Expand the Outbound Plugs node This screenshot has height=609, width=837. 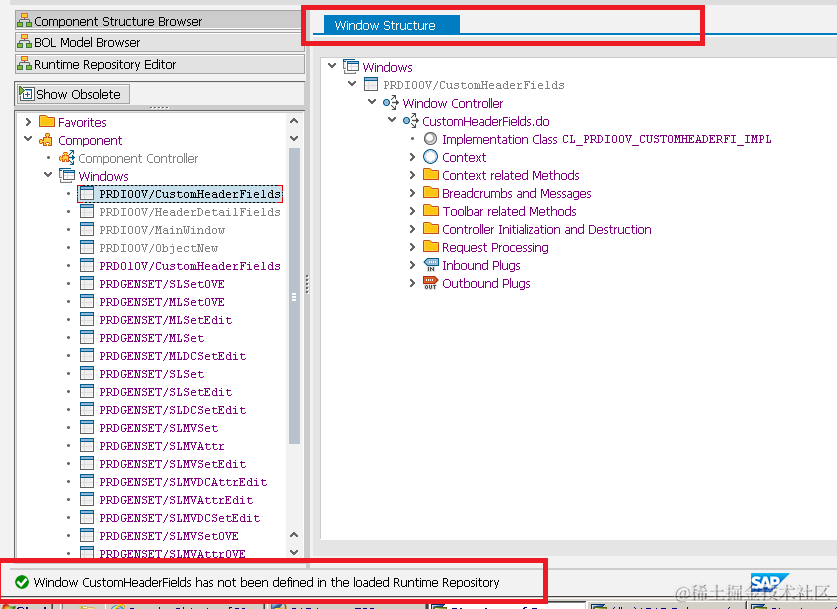(412, 283)
